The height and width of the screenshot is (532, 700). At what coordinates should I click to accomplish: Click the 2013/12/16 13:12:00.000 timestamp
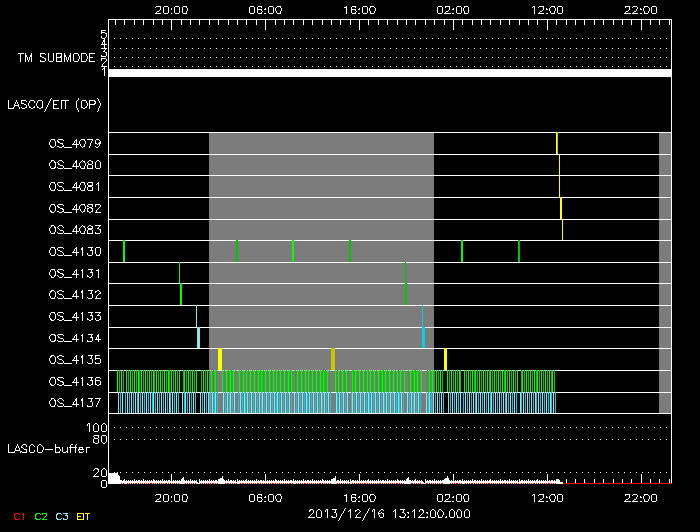[389, 514]
